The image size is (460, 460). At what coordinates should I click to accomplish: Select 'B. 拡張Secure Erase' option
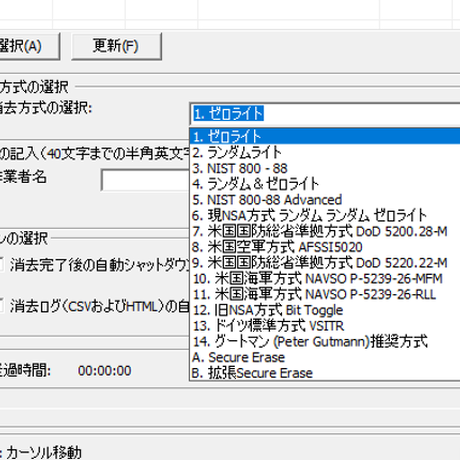point(325,373)
